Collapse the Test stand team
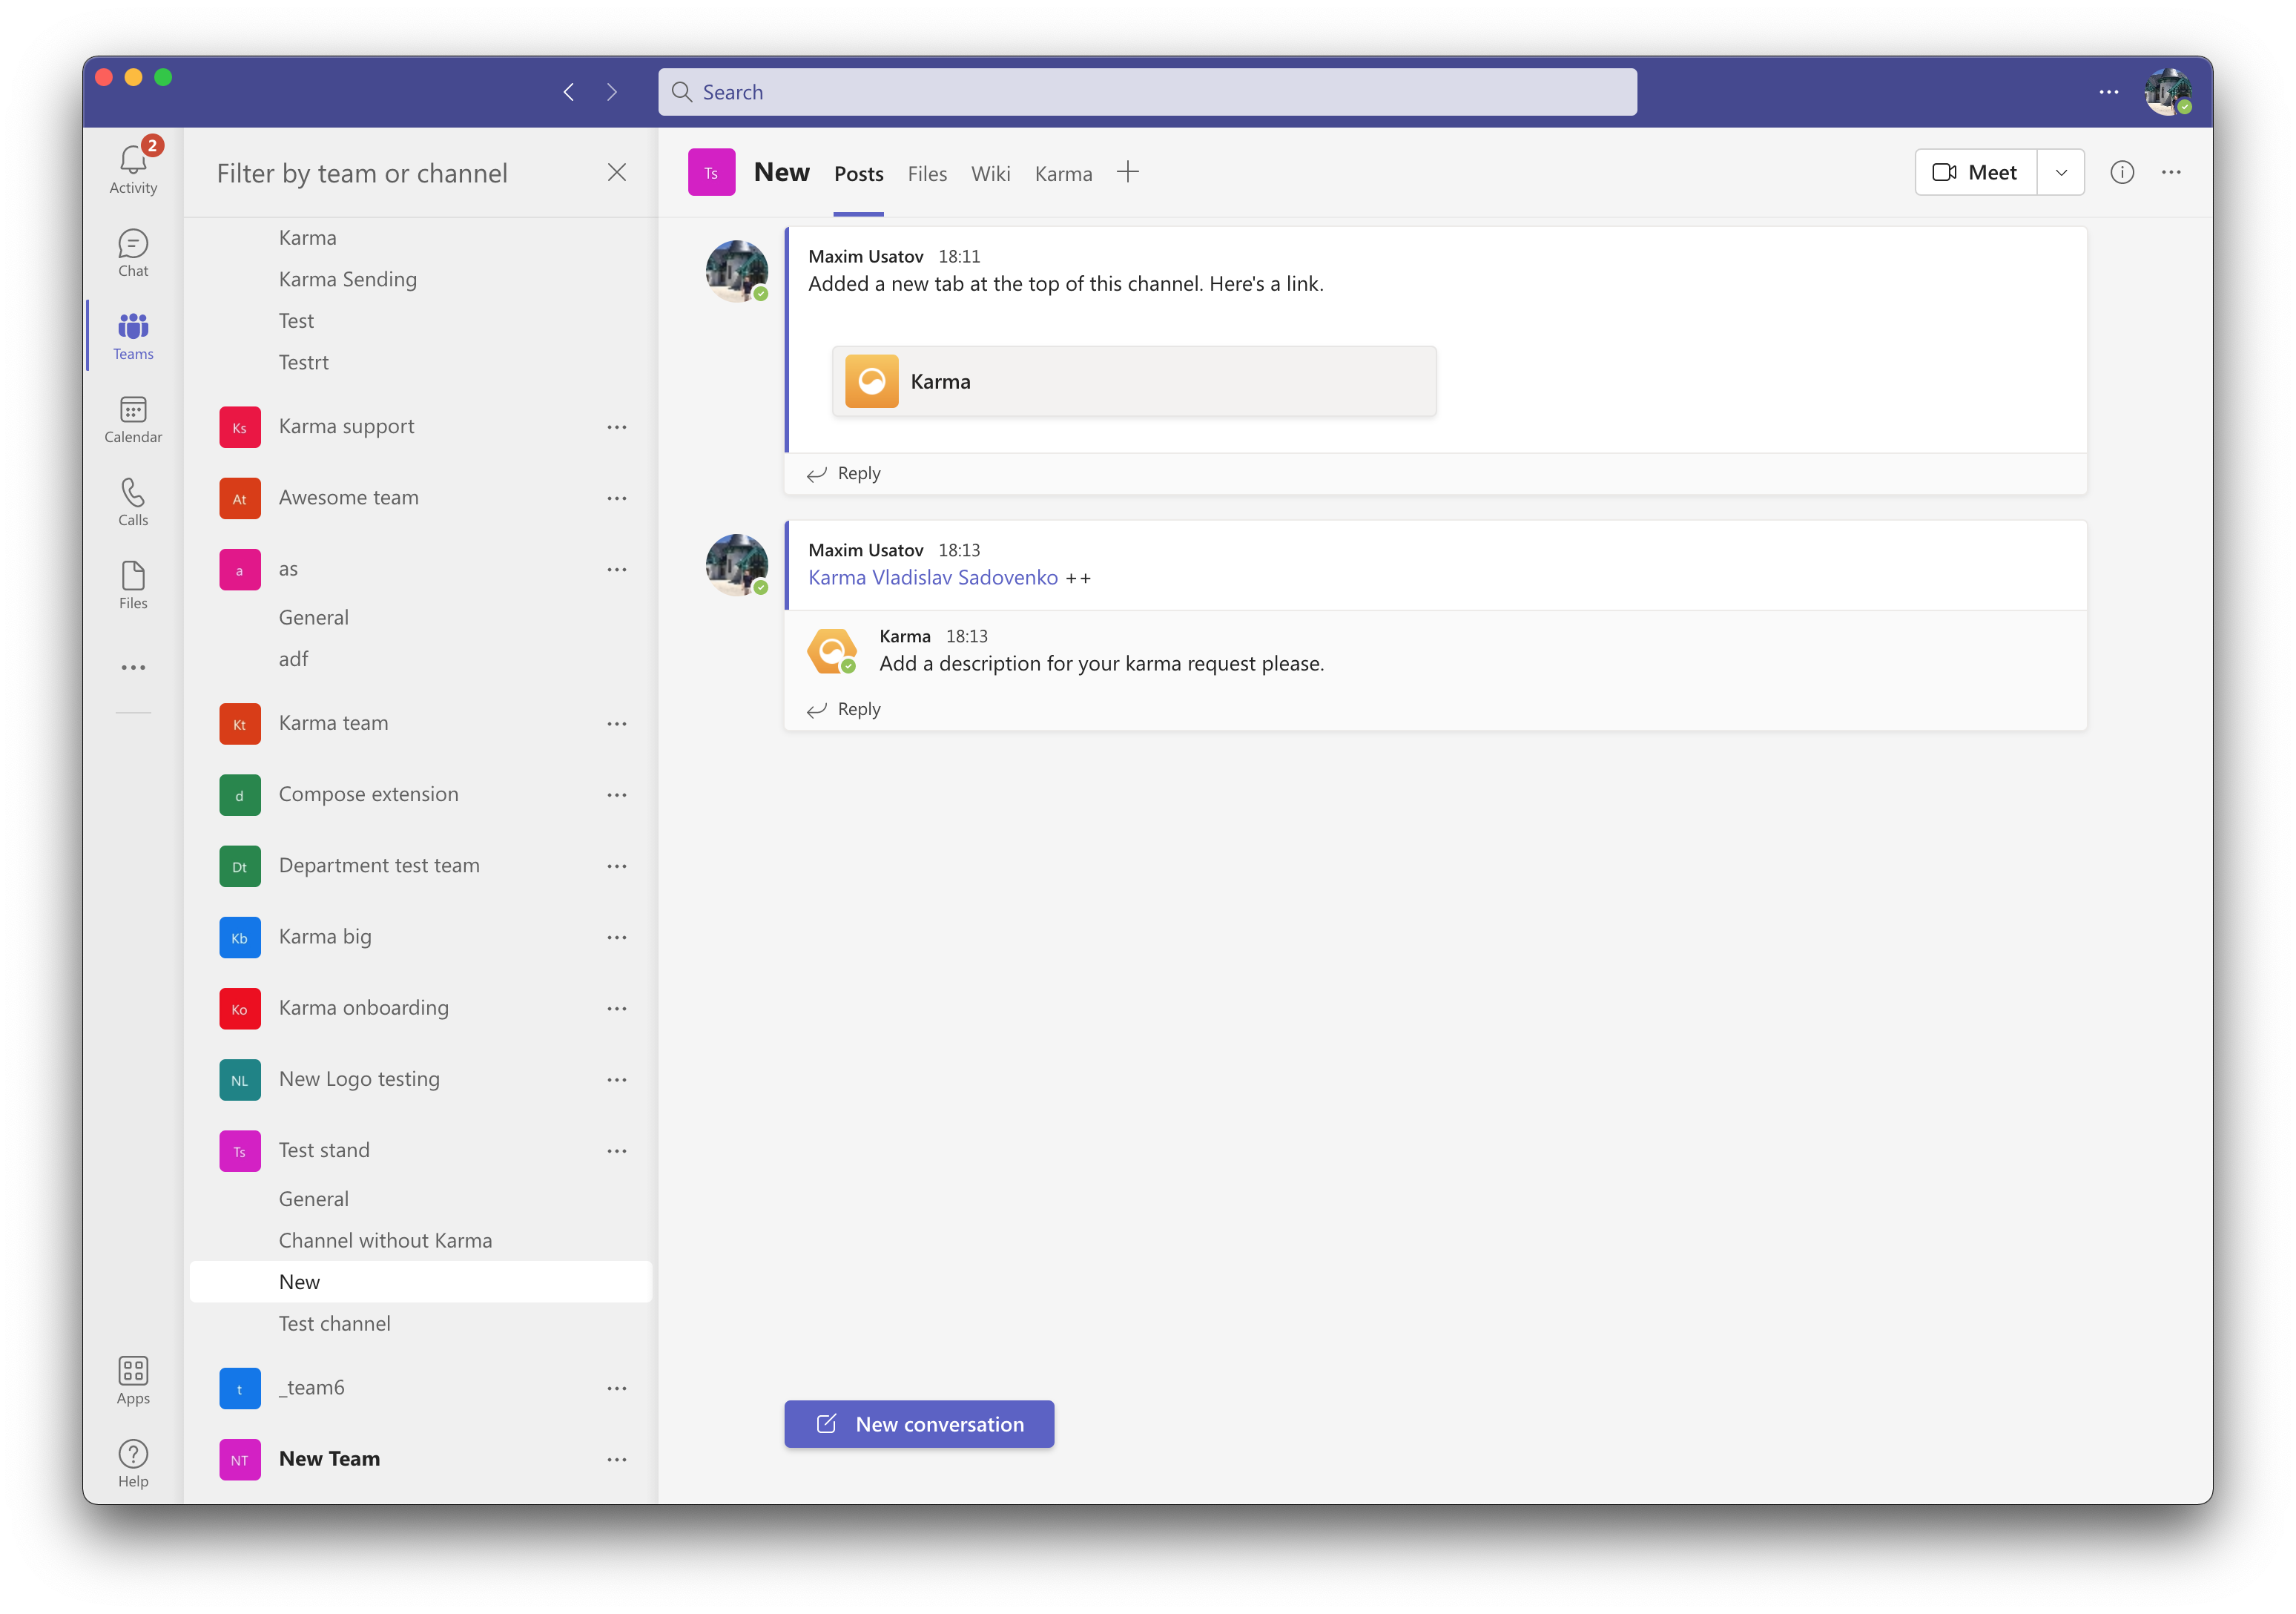Viewport: 2296px width, 1614px height. click(x=324, y=1150)
